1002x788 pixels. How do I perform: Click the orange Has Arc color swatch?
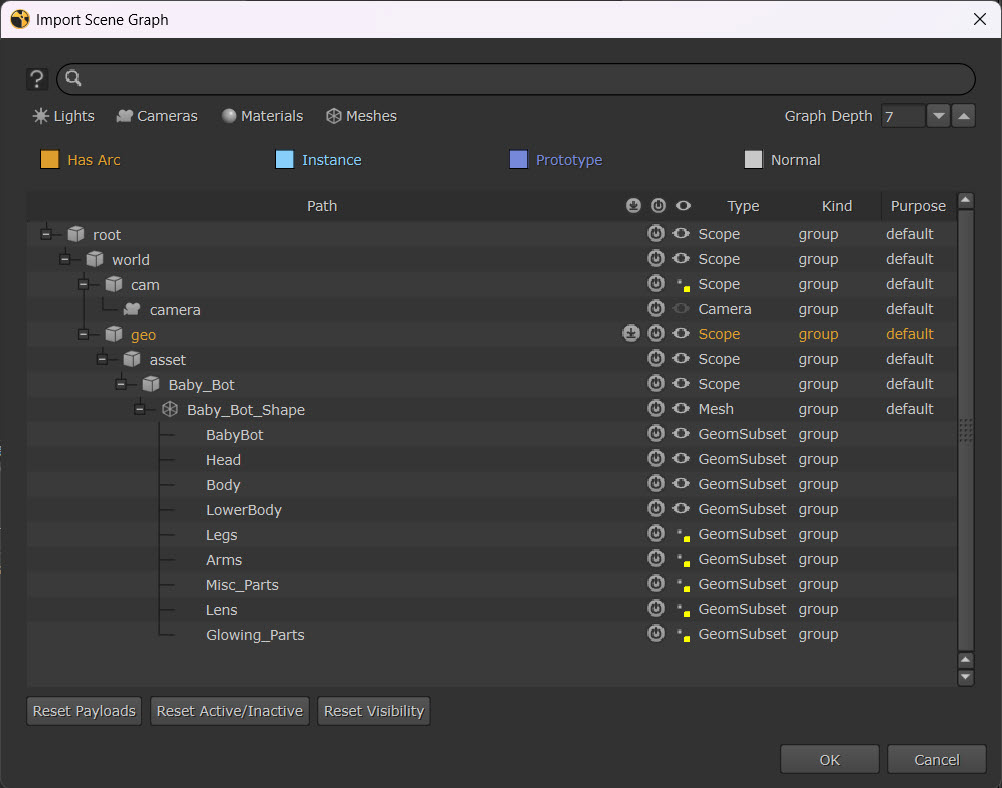(49, 160)
